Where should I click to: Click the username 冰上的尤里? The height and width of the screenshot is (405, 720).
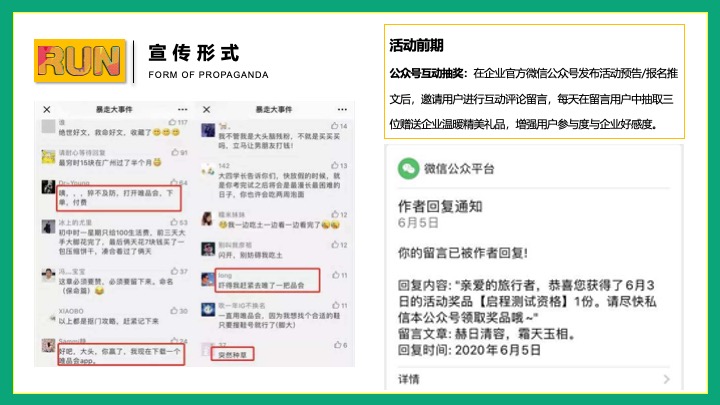[x=75, y=222]
